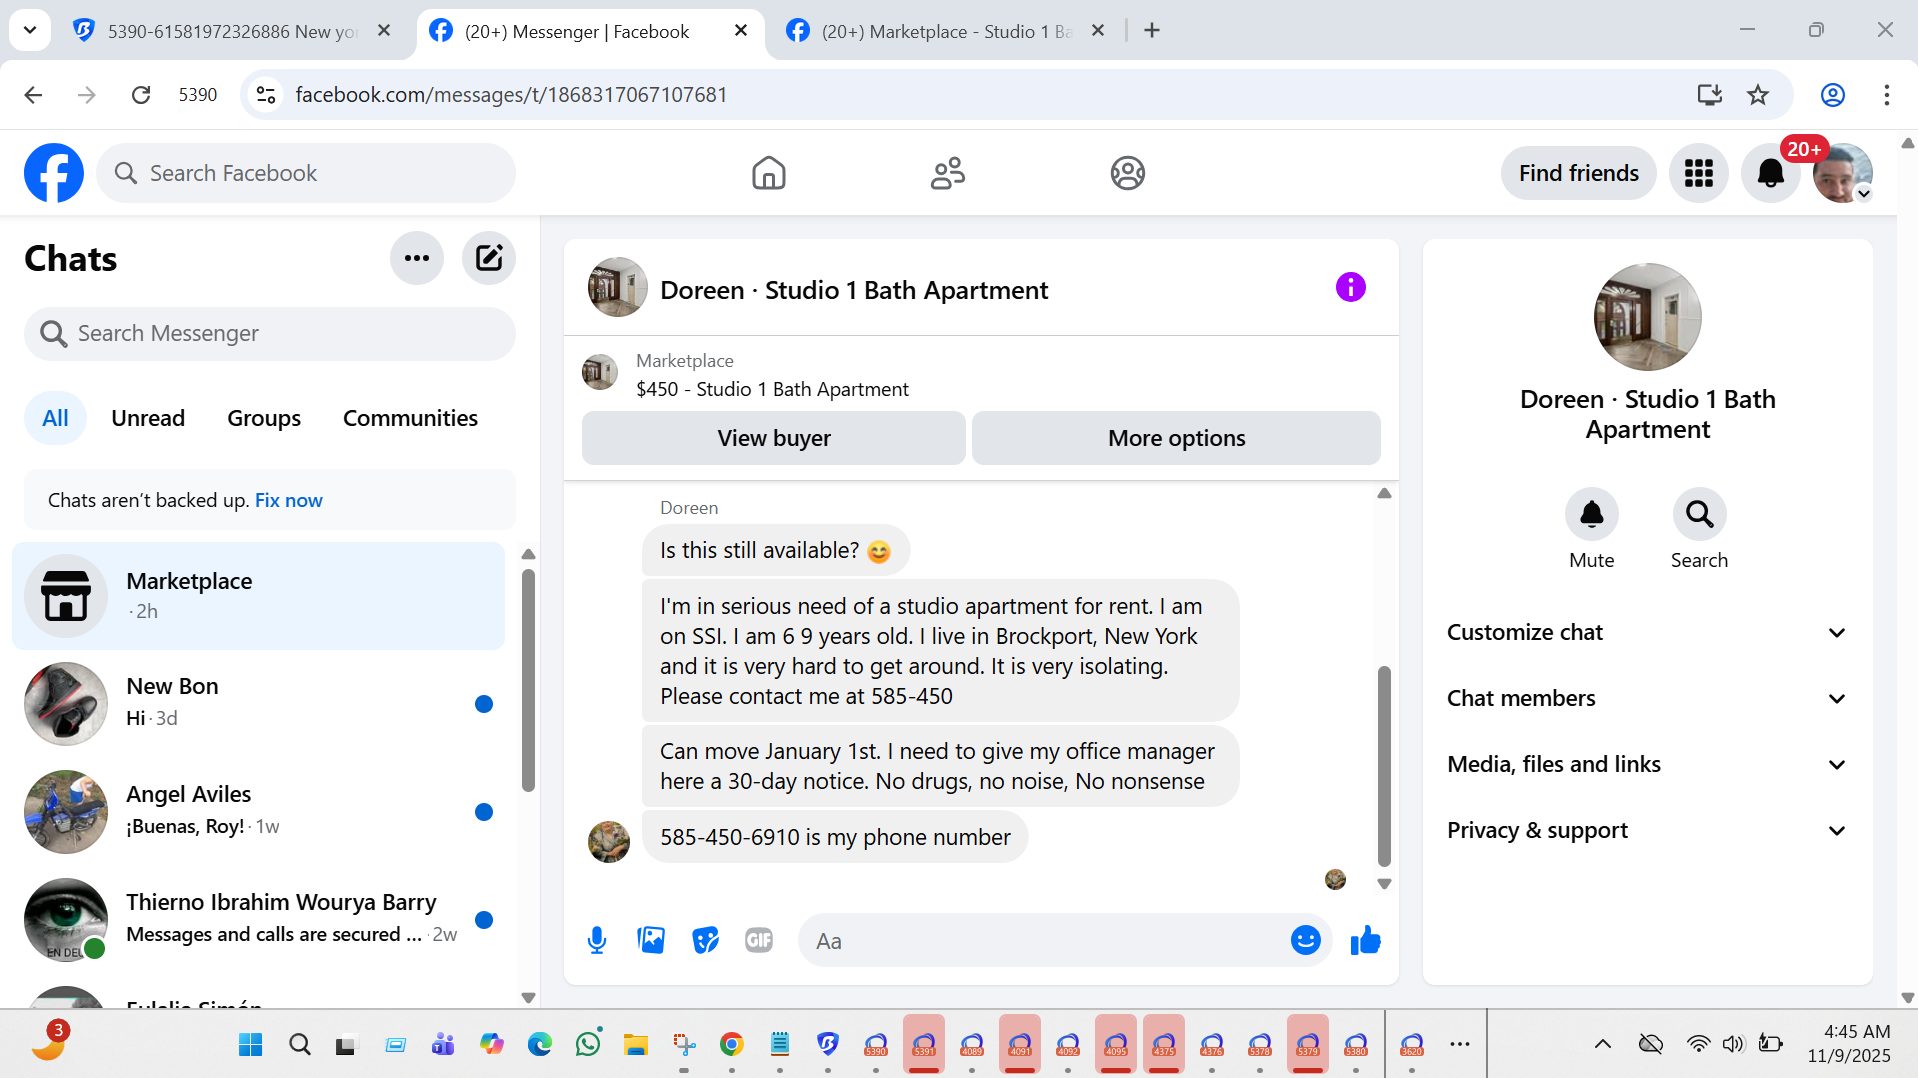Image resolution: width=1918 pixels, height=1078 pixels.
Task: Choose a GIF in the composer
Action: point(759,940)
